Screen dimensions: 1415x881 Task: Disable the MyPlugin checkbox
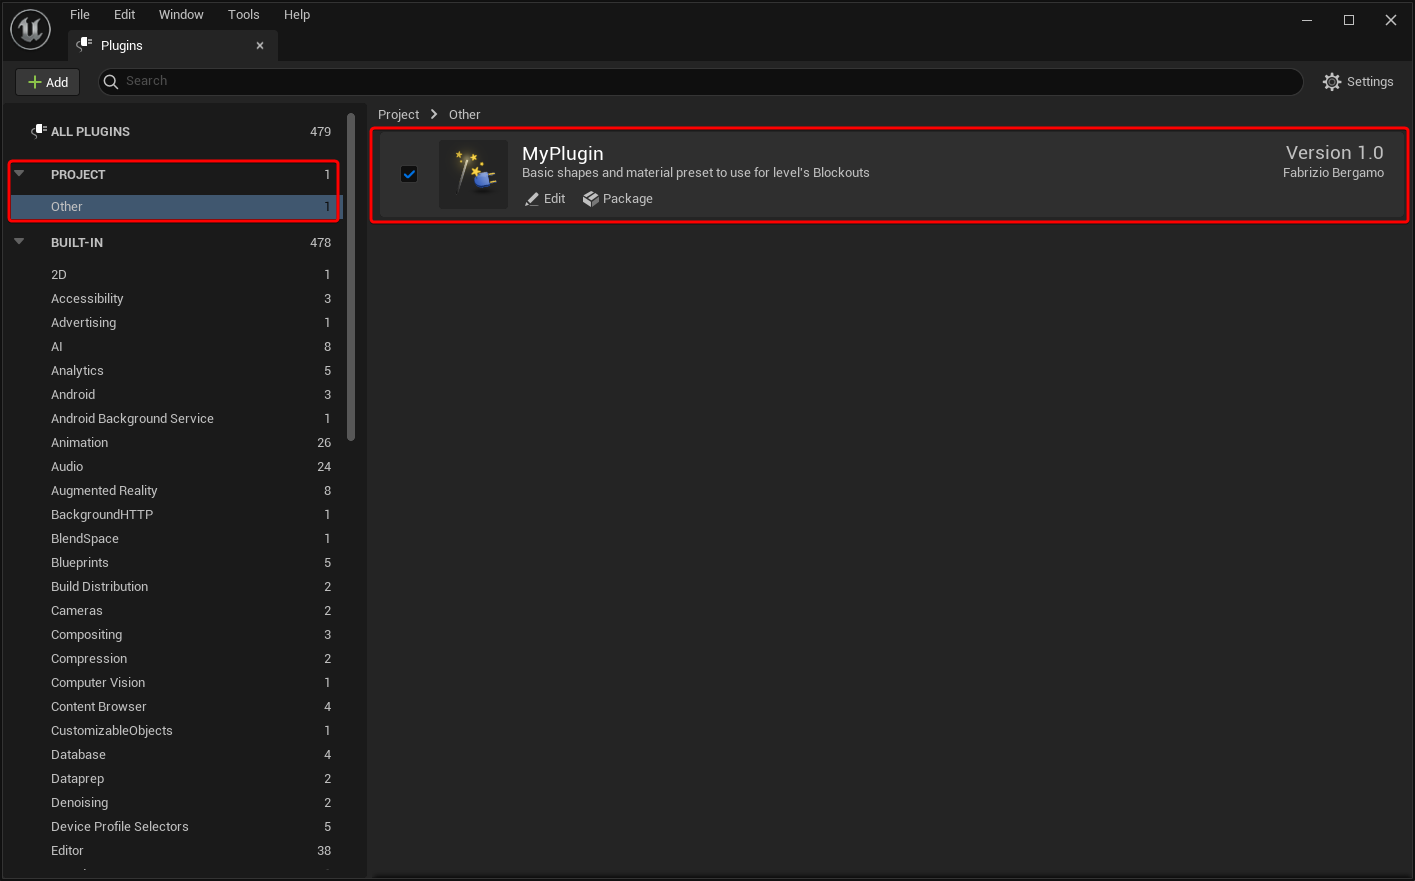click(409, 174)
